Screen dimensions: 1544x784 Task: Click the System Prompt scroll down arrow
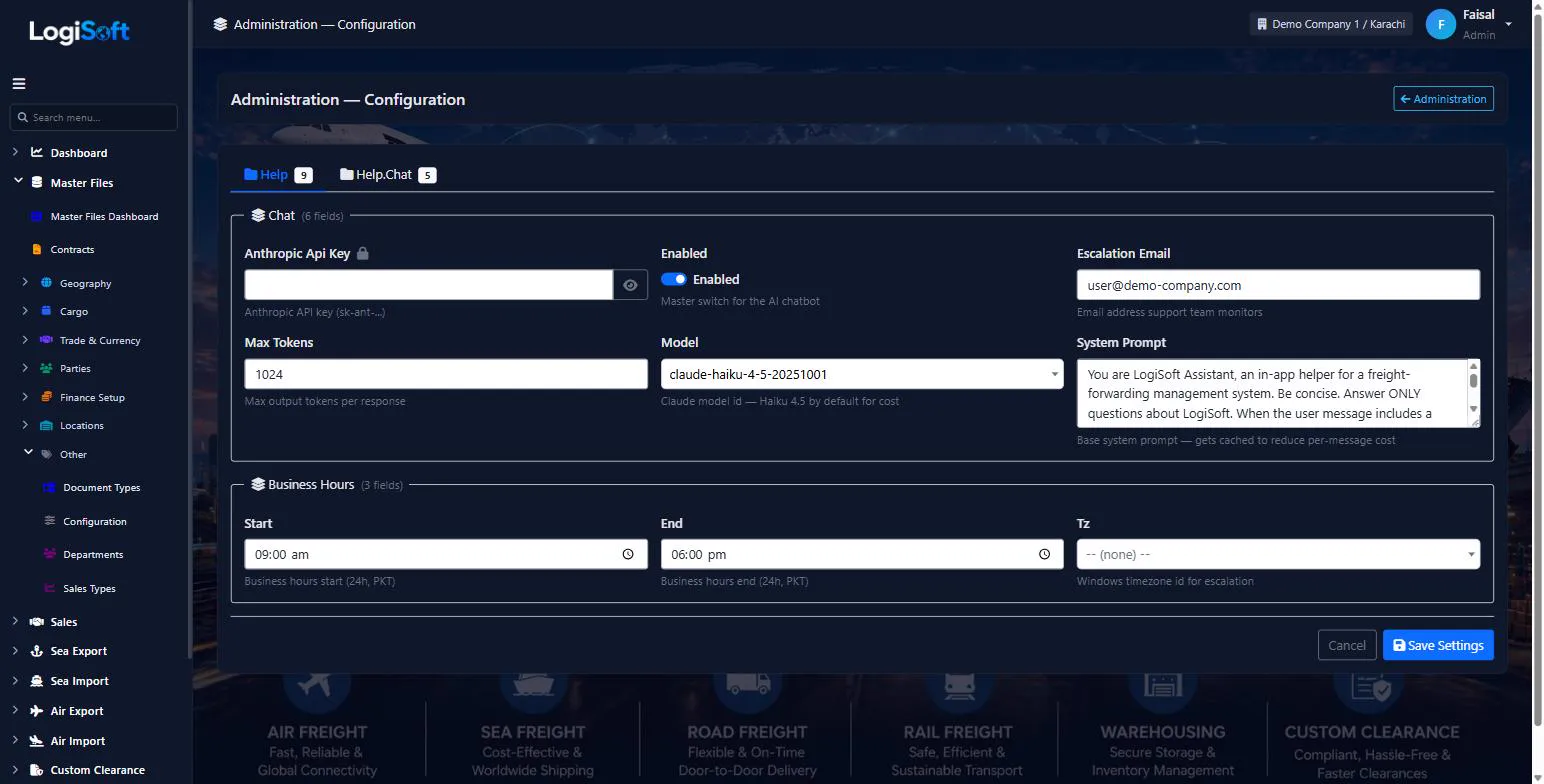tap(1473, 410)
